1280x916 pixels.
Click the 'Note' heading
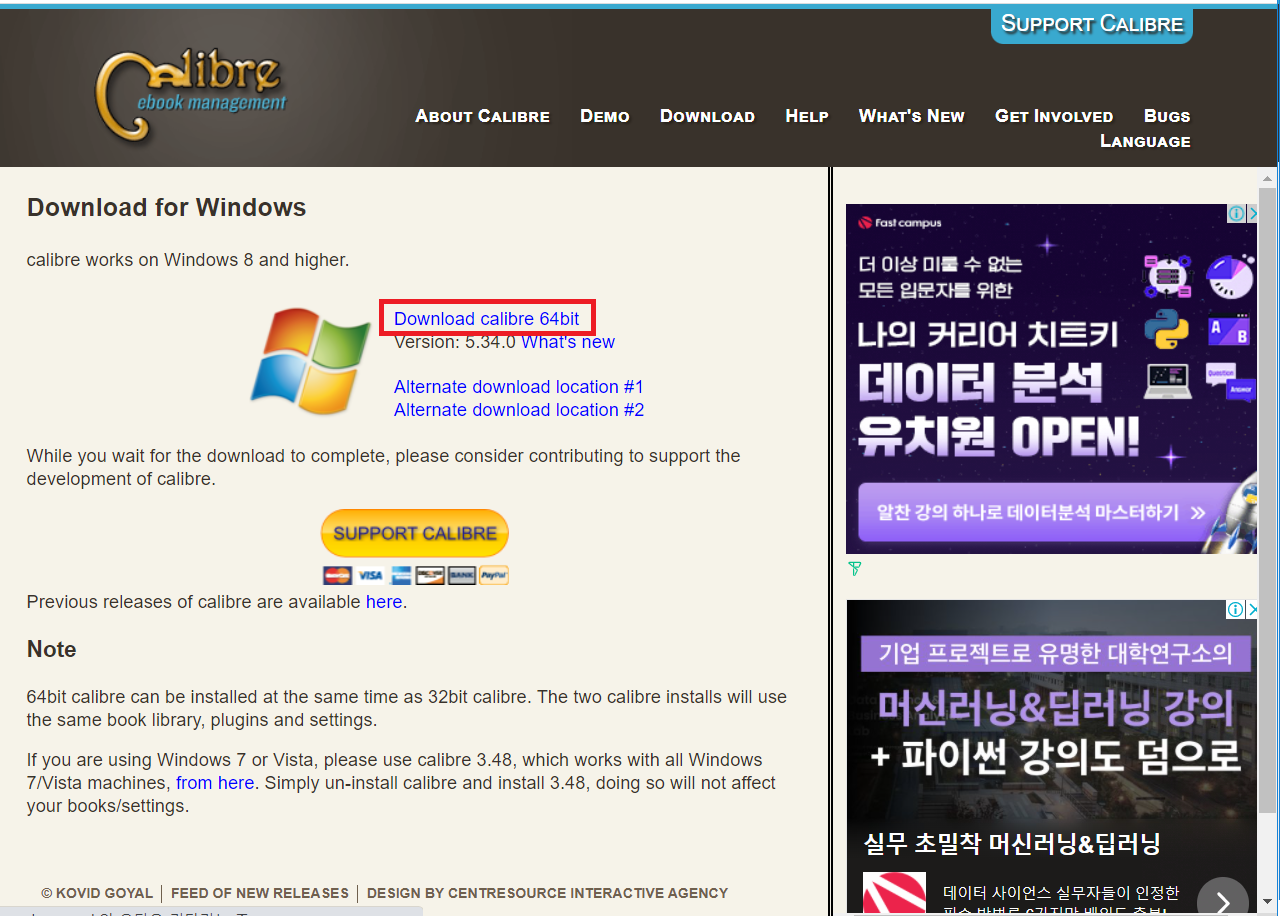[52, 650]
